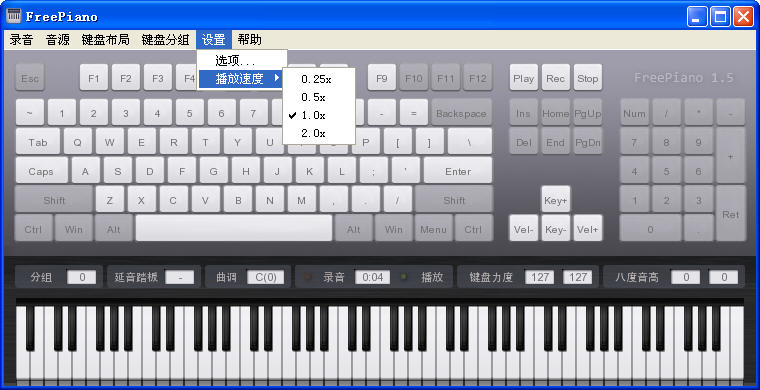
Task: Click the Caps virtual key
Action: point(41,171)
